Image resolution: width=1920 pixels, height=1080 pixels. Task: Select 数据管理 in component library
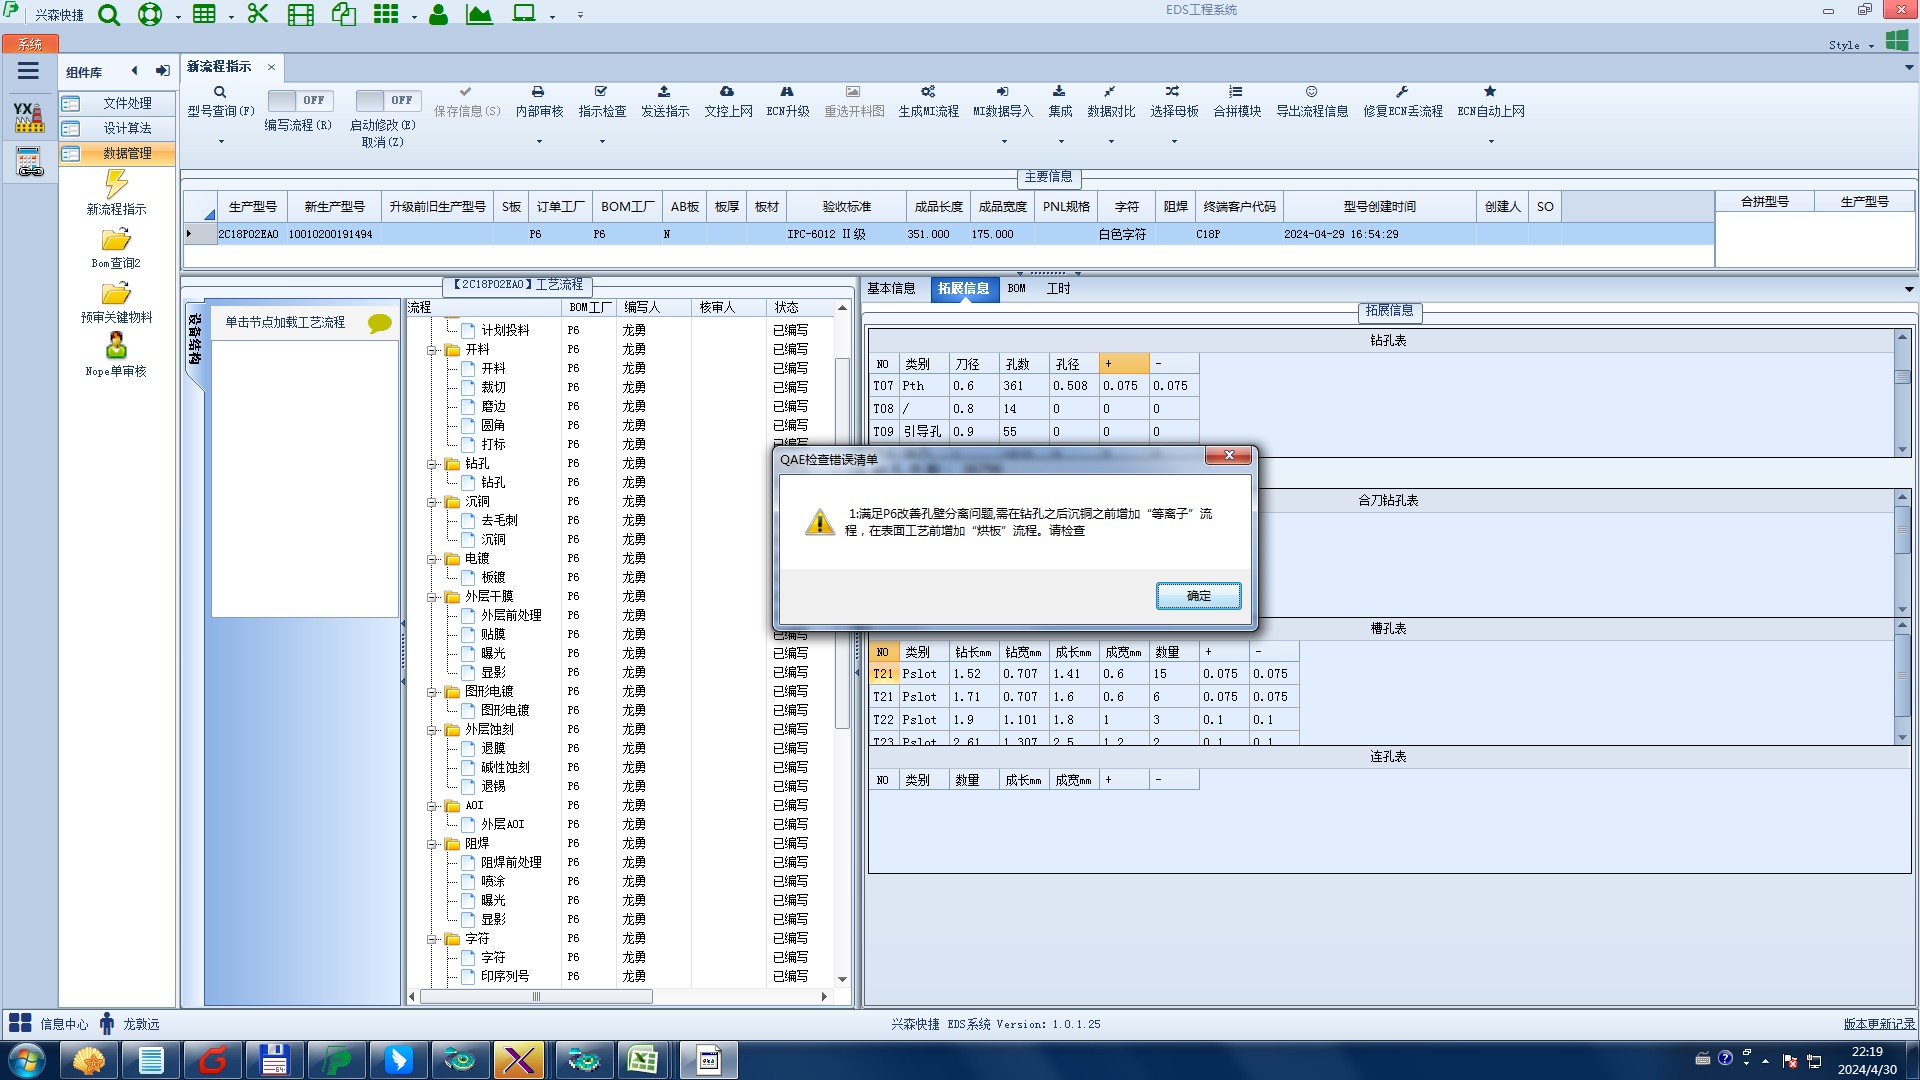click(x=117, y=153)
